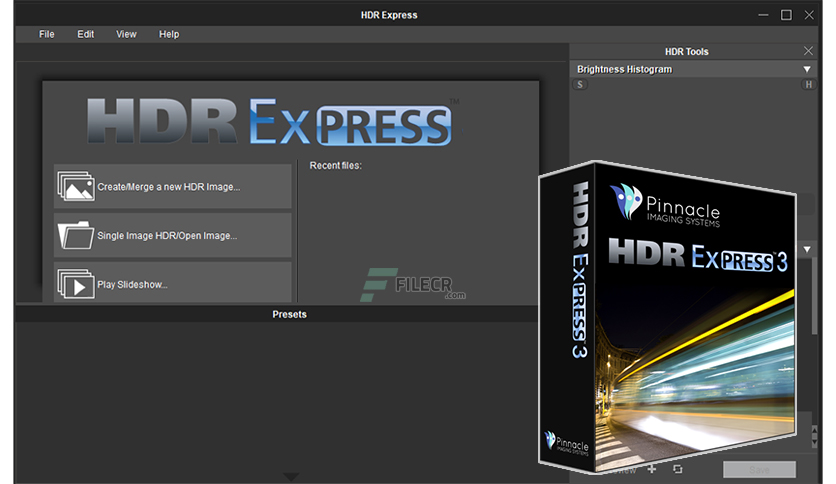This screenshot has width=836, height=484.
Task: Click the Create/Merge HDR image stack icon
Action: [x=76, y=186]
